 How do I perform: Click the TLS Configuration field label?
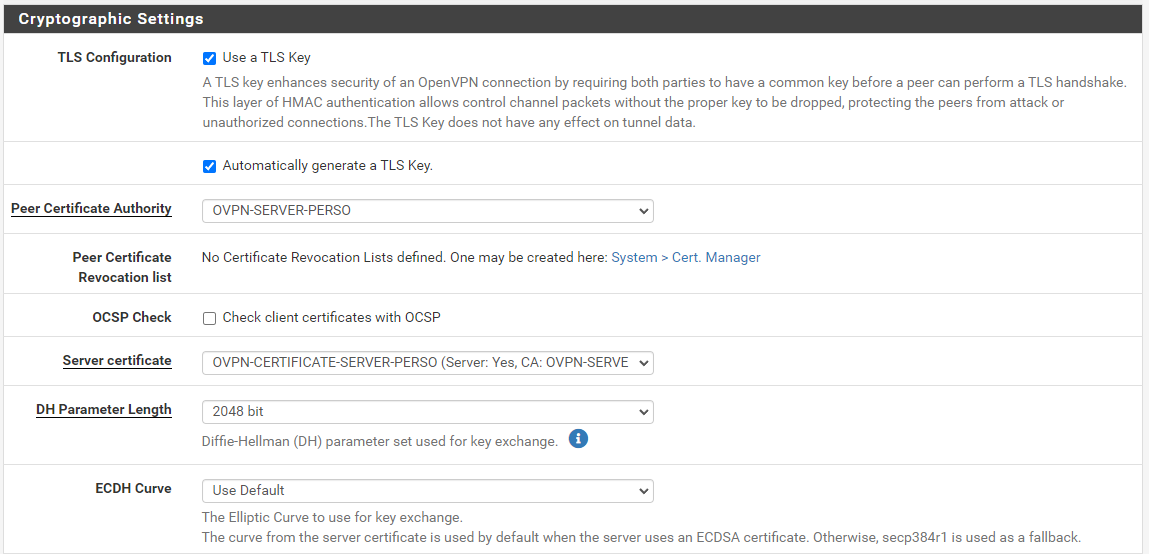(x=115, y=58)
